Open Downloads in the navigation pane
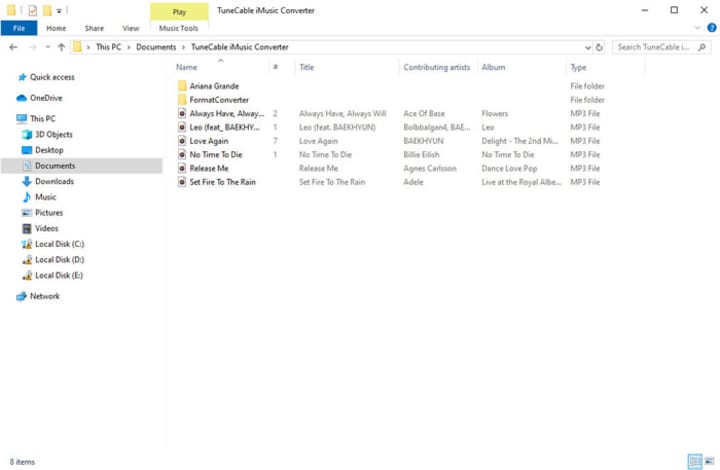 tap(54, 181)
